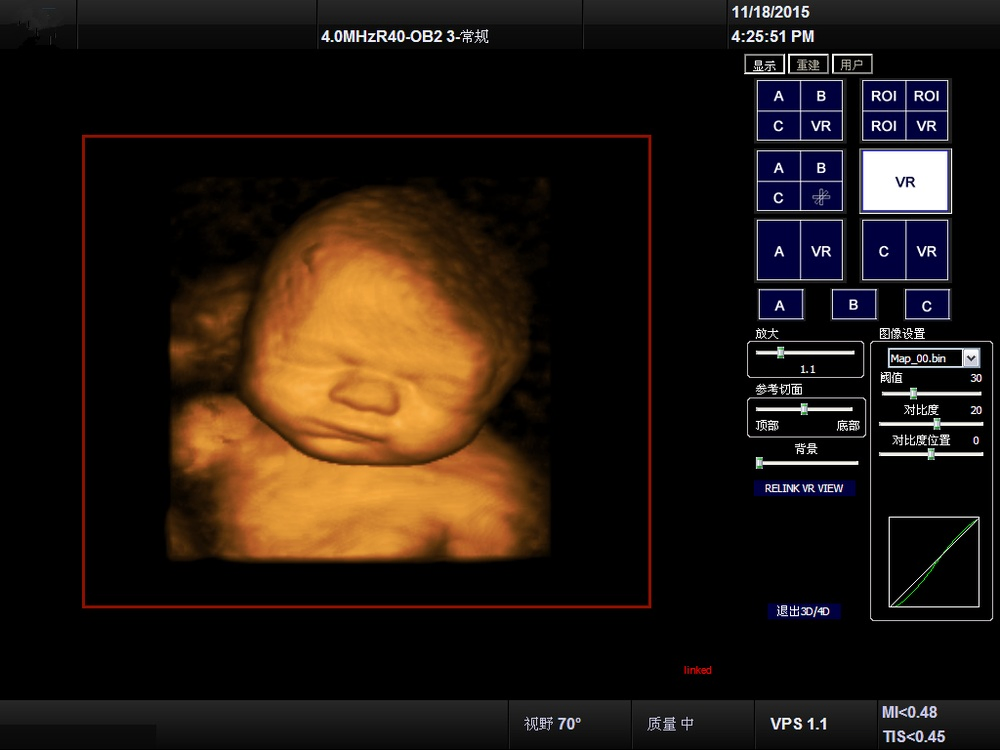Switch to the 用户 (User) tab

pyautogui.click(x=851, y=65)
